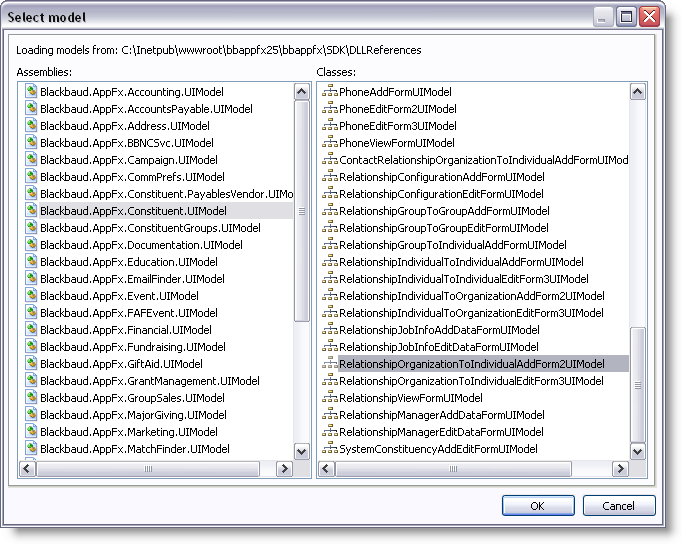Click Assemblies list scroll down arrow
The image size is (682, 544).
tap(301, 451)
